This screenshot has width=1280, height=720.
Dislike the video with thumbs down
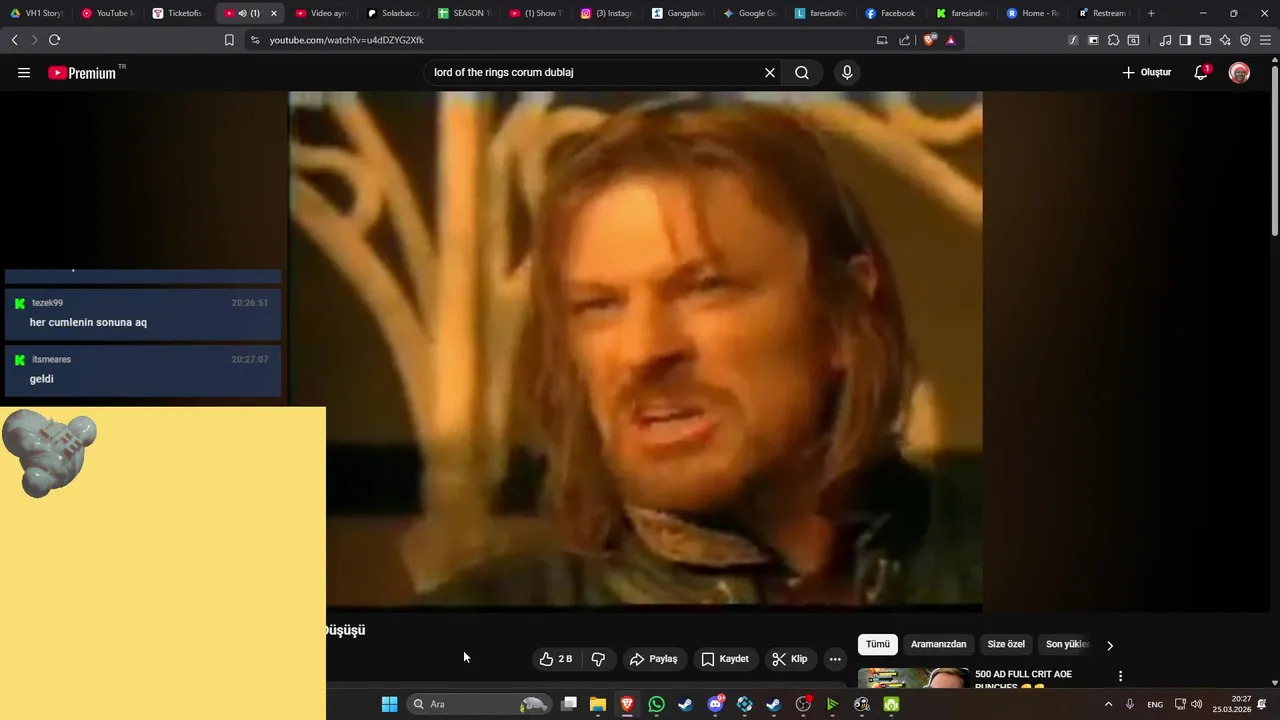[x=598, y=659]
